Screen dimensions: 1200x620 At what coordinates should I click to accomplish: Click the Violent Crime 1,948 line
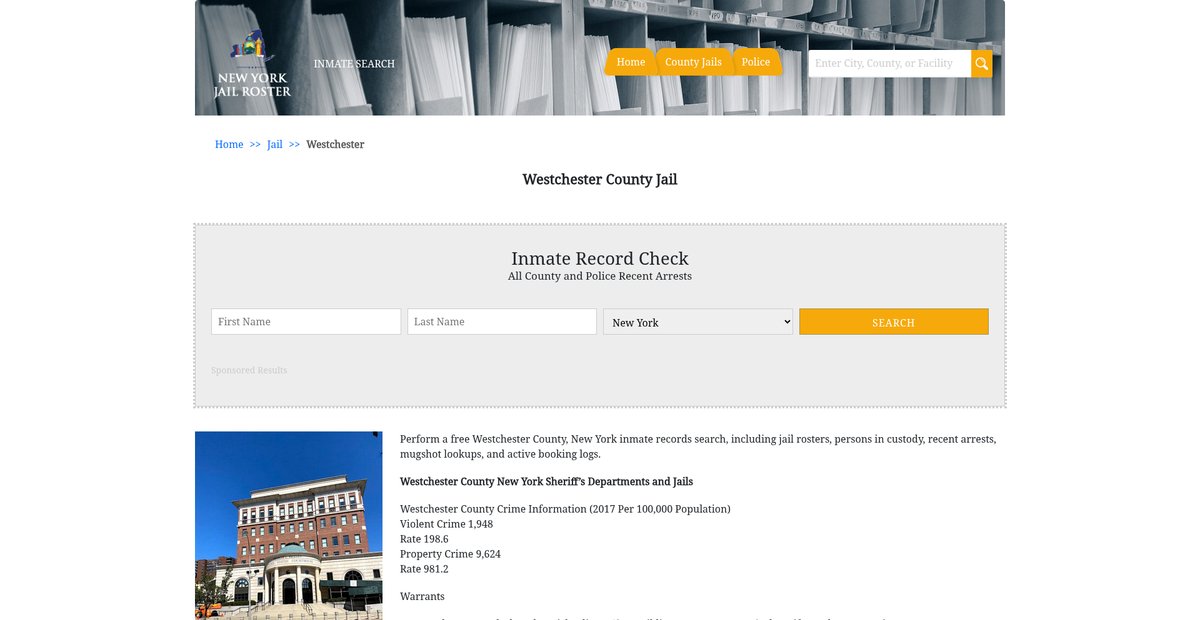446,524
